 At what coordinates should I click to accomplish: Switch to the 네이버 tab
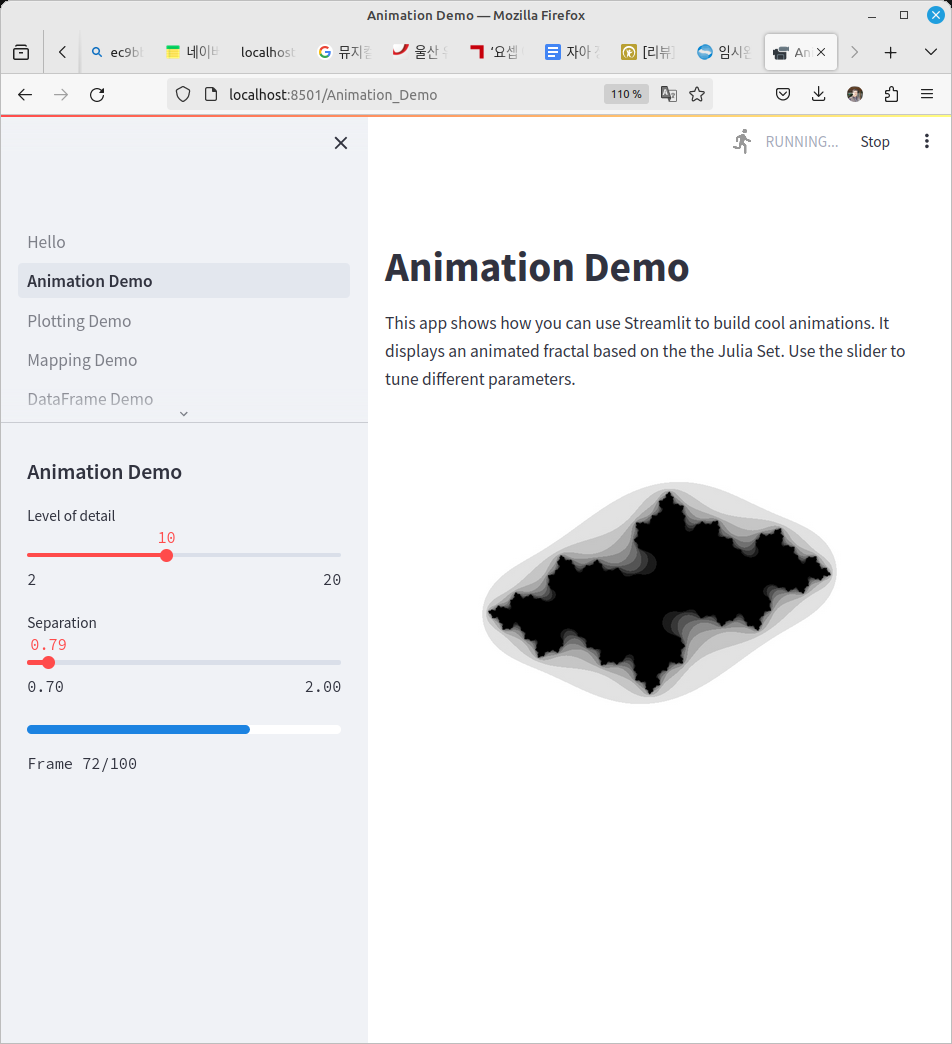[192, 52]
